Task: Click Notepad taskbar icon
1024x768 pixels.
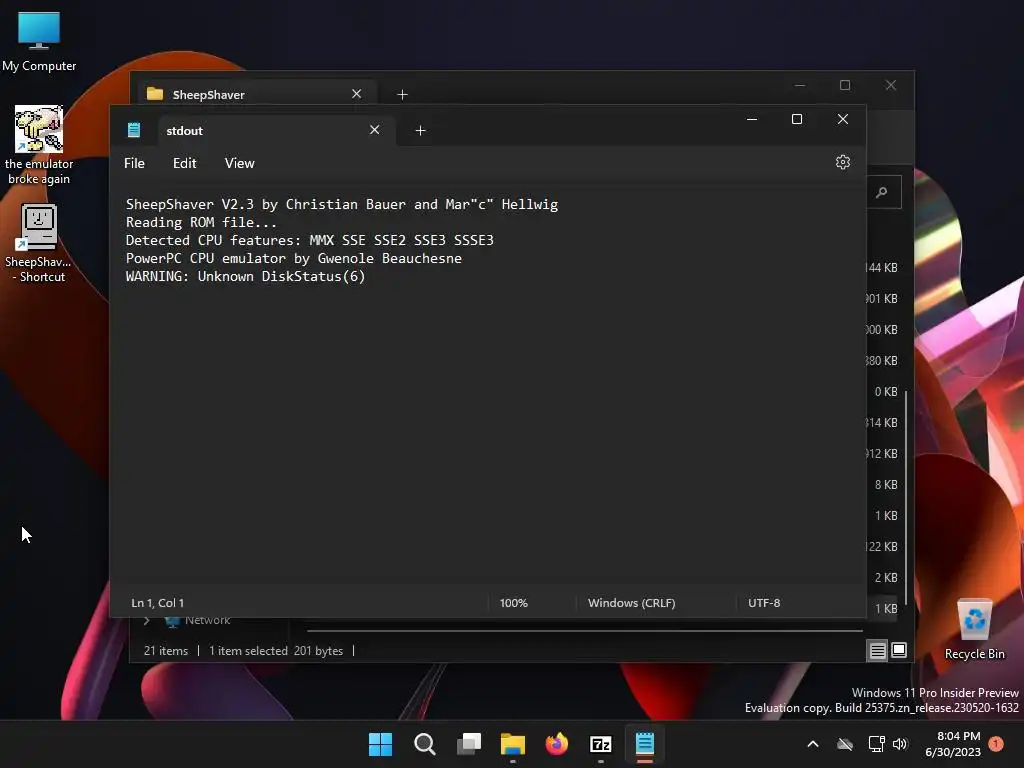Action: (645, 744)
